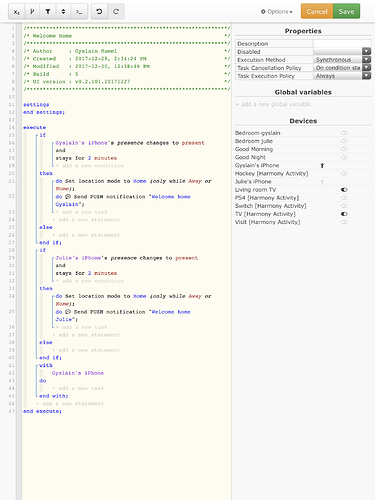Open the Disabled dropdown
375x500 pixels.
342,51
